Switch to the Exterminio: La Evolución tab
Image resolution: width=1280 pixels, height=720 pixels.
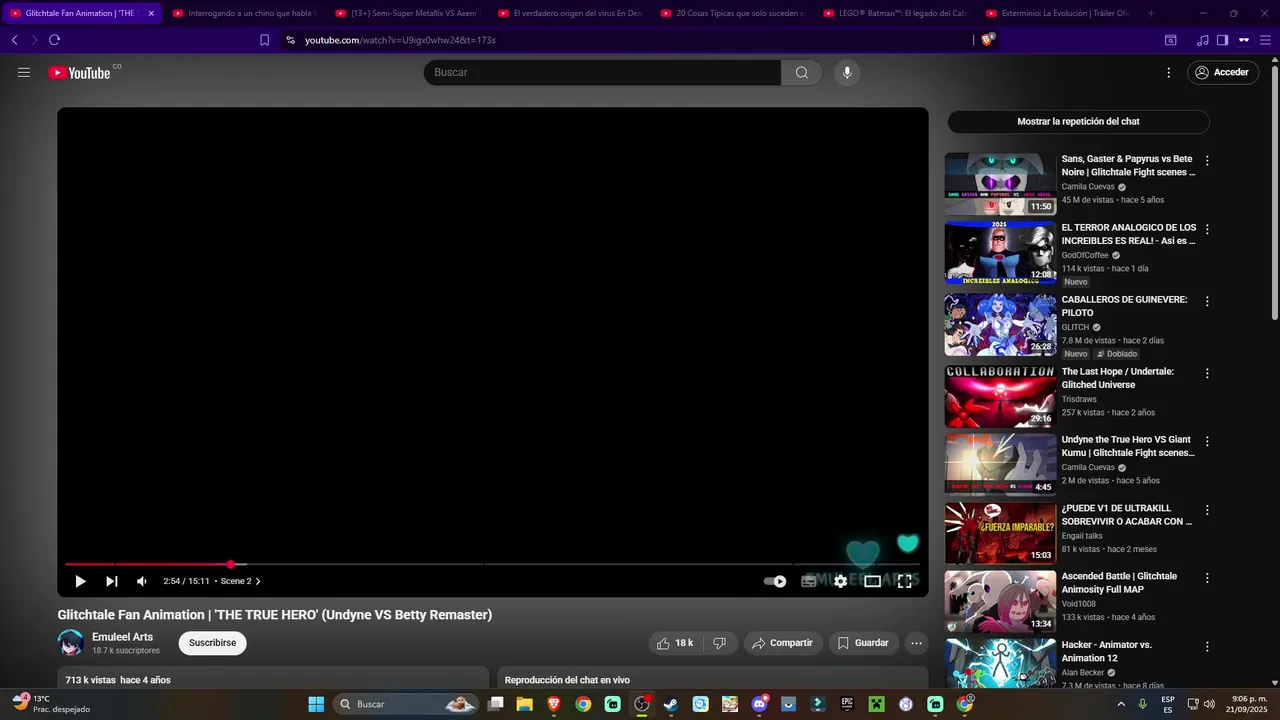coord(1057,13)
